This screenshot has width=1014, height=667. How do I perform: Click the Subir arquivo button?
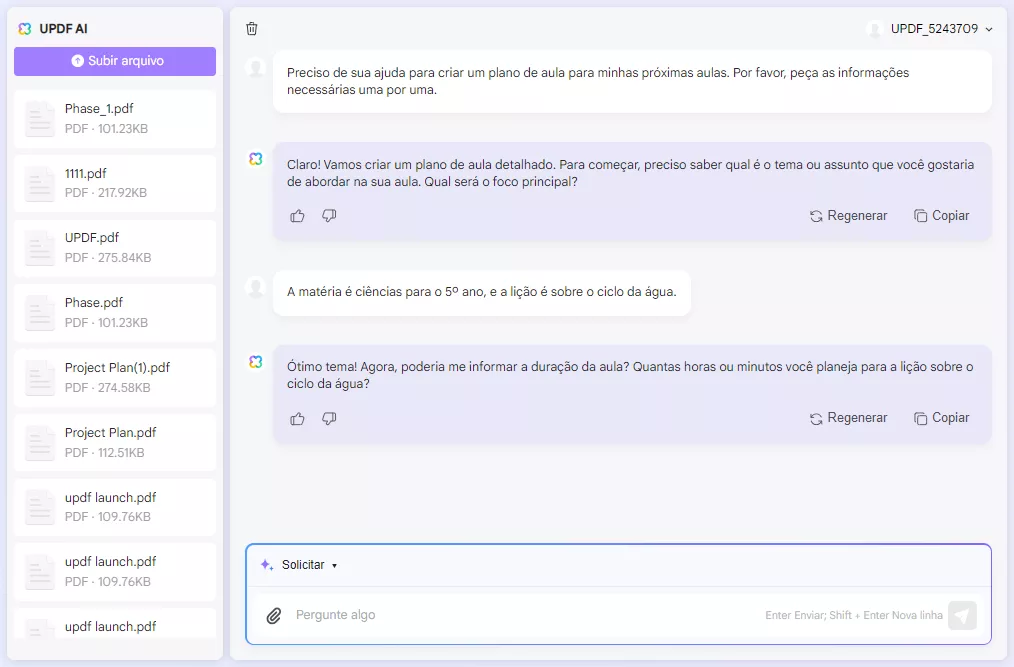click(114, 62)
